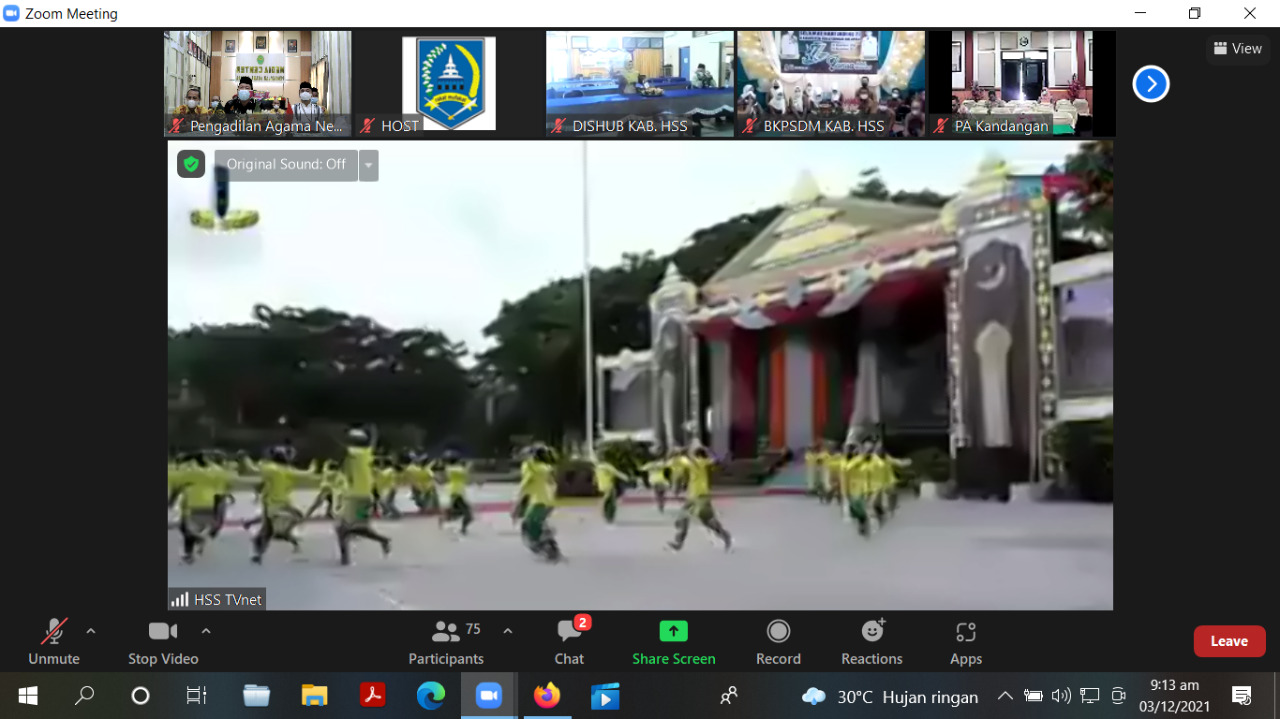1280x719 pixels.
Task: Expand video options arrow beside Stop Video
Action: [206, 631]
